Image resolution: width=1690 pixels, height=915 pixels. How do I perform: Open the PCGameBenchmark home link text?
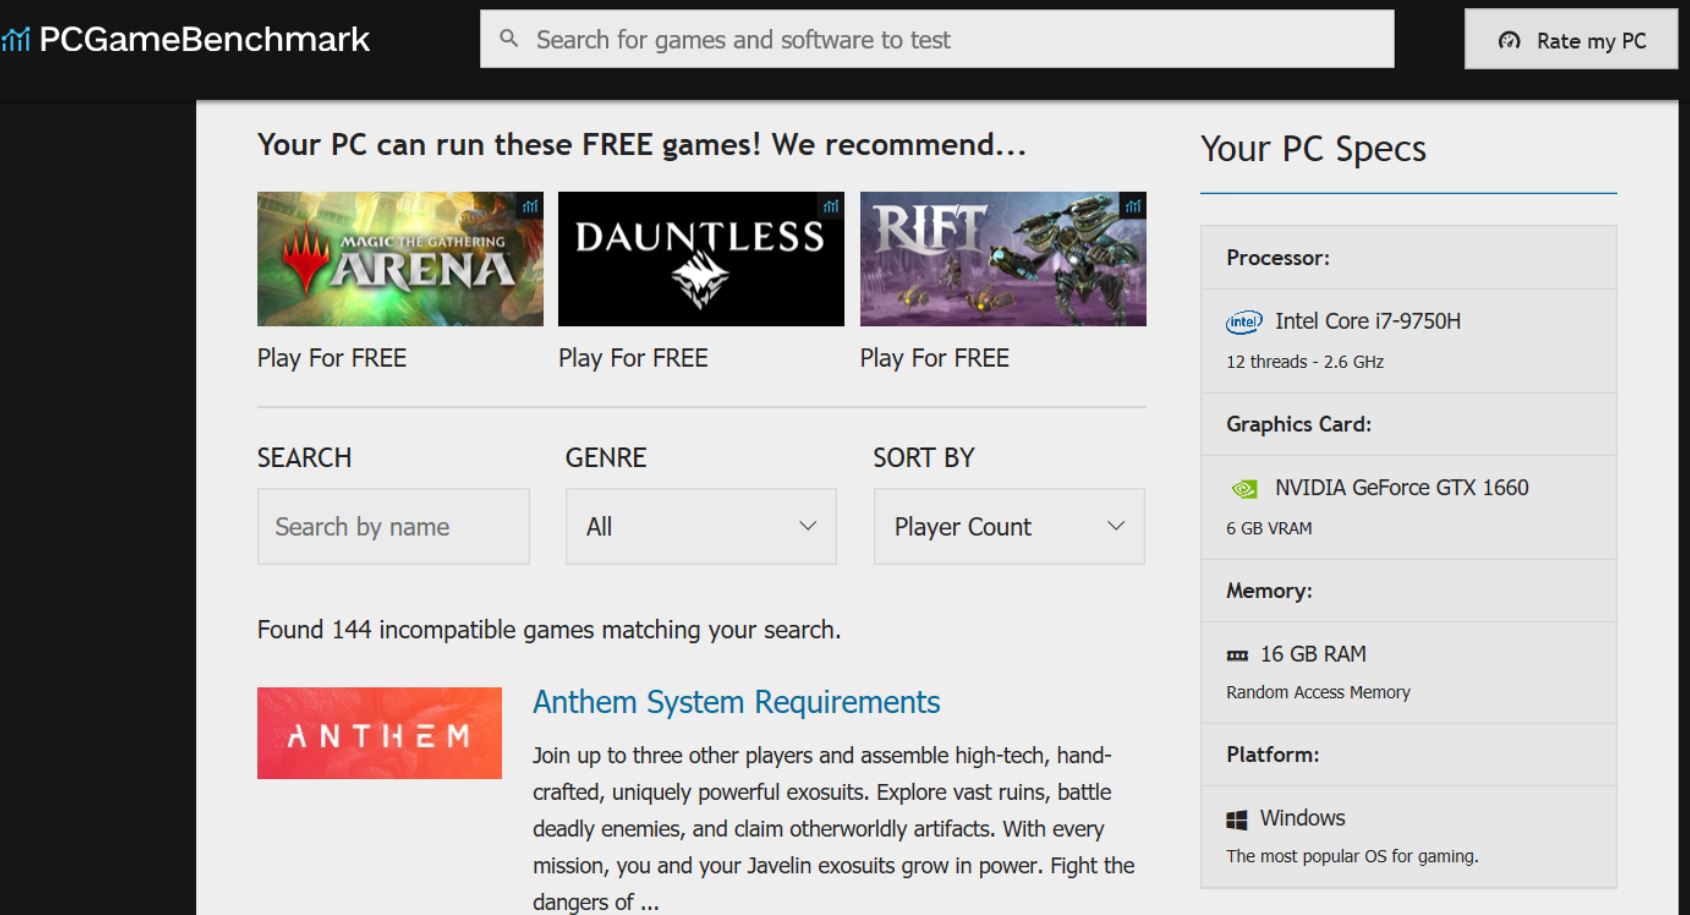pyautogui.click(x=204, y=40)
